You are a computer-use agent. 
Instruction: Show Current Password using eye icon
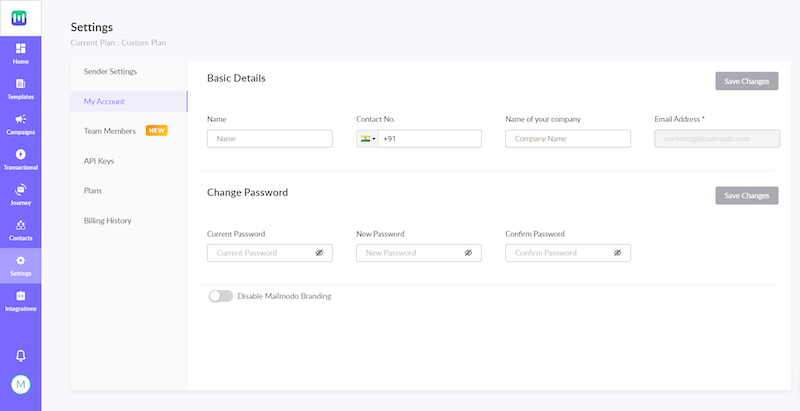point(319,253)
